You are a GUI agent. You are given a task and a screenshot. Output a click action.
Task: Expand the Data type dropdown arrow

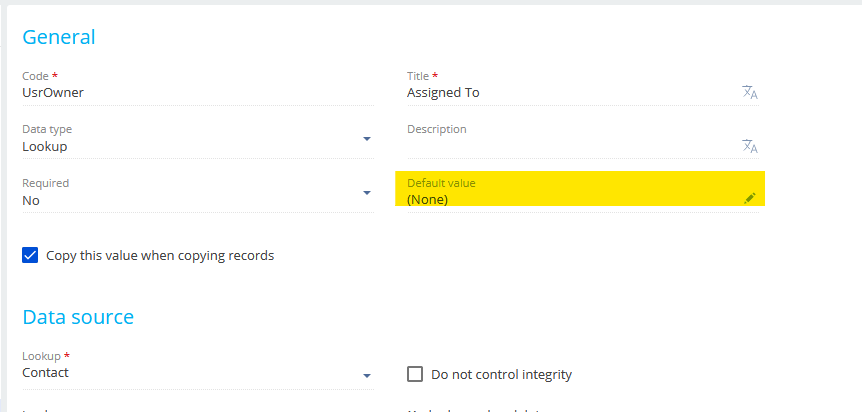tap(367, 139)
